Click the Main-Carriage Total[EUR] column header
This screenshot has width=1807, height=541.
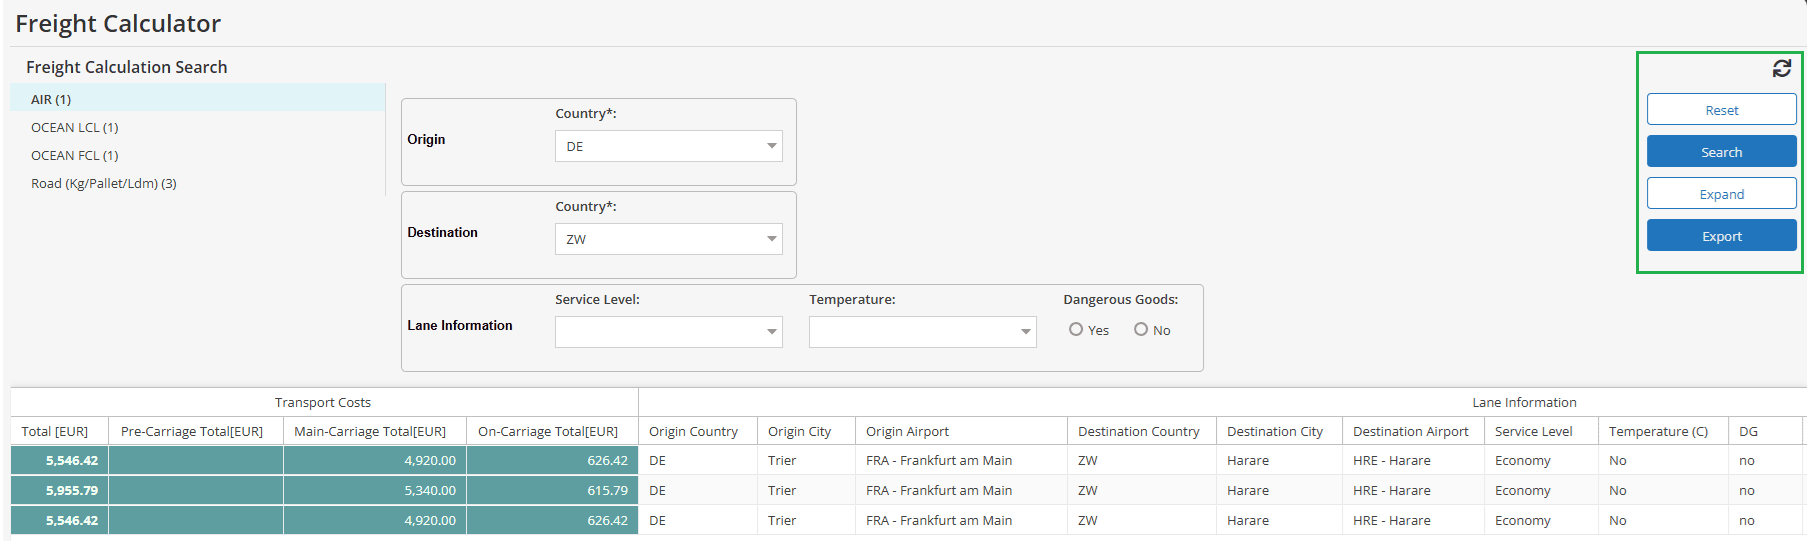[375, 431]
